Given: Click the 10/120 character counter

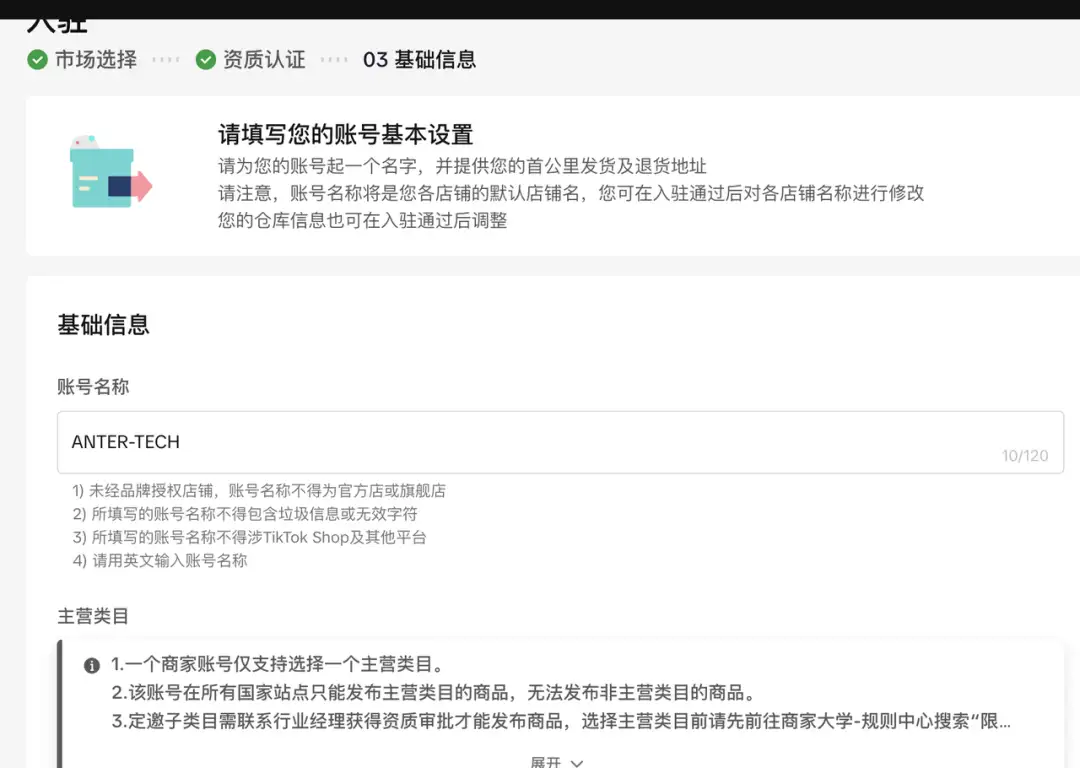Looking at the screenshot, I should tap(1024, 456).
